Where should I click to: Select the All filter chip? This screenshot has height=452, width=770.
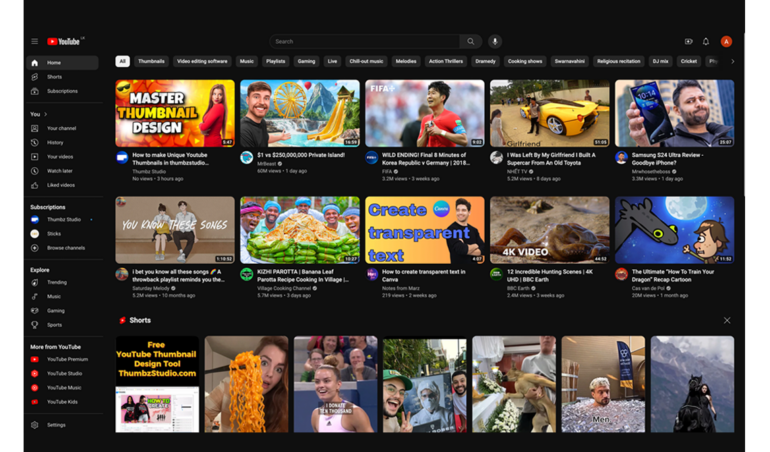[122, 61]
